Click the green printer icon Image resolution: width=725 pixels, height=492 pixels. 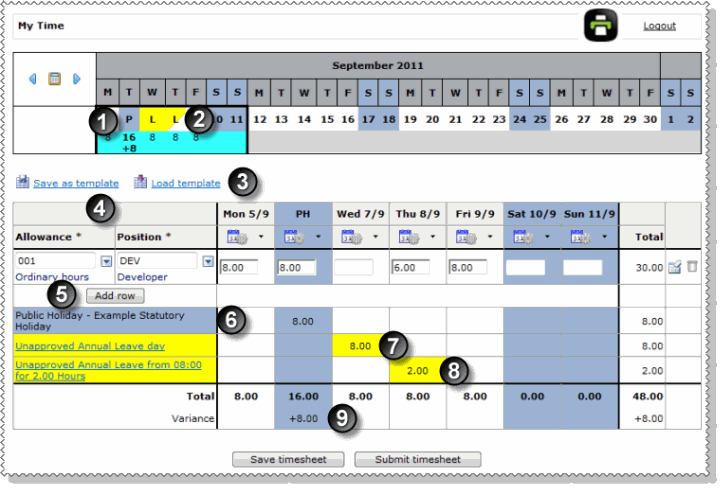click(x=600, y=25)
